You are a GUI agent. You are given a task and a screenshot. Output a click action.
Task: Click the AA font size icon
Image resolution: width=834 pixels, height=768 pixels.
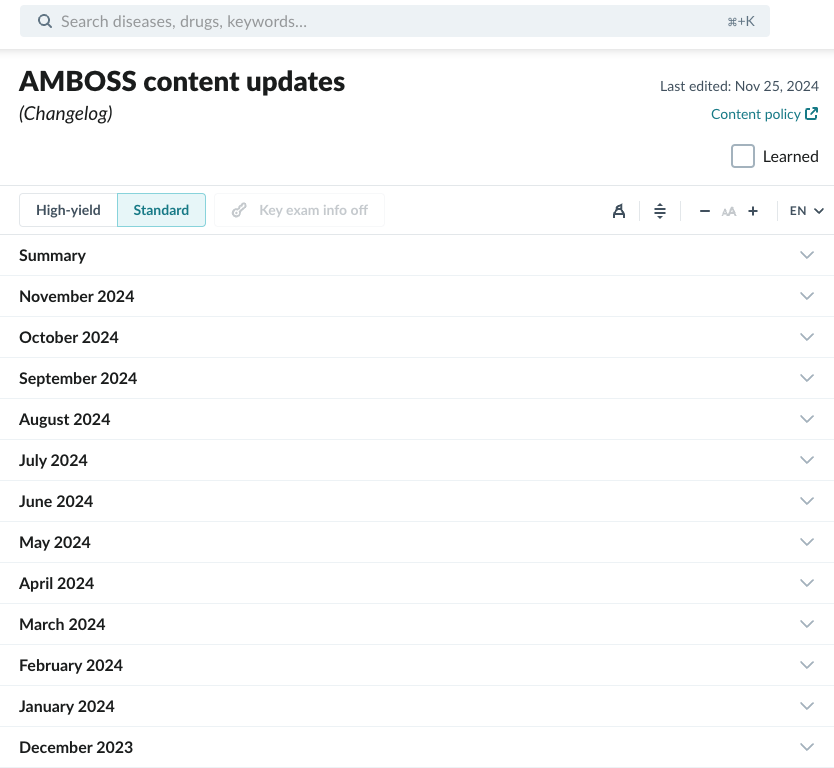pos(729,212)
